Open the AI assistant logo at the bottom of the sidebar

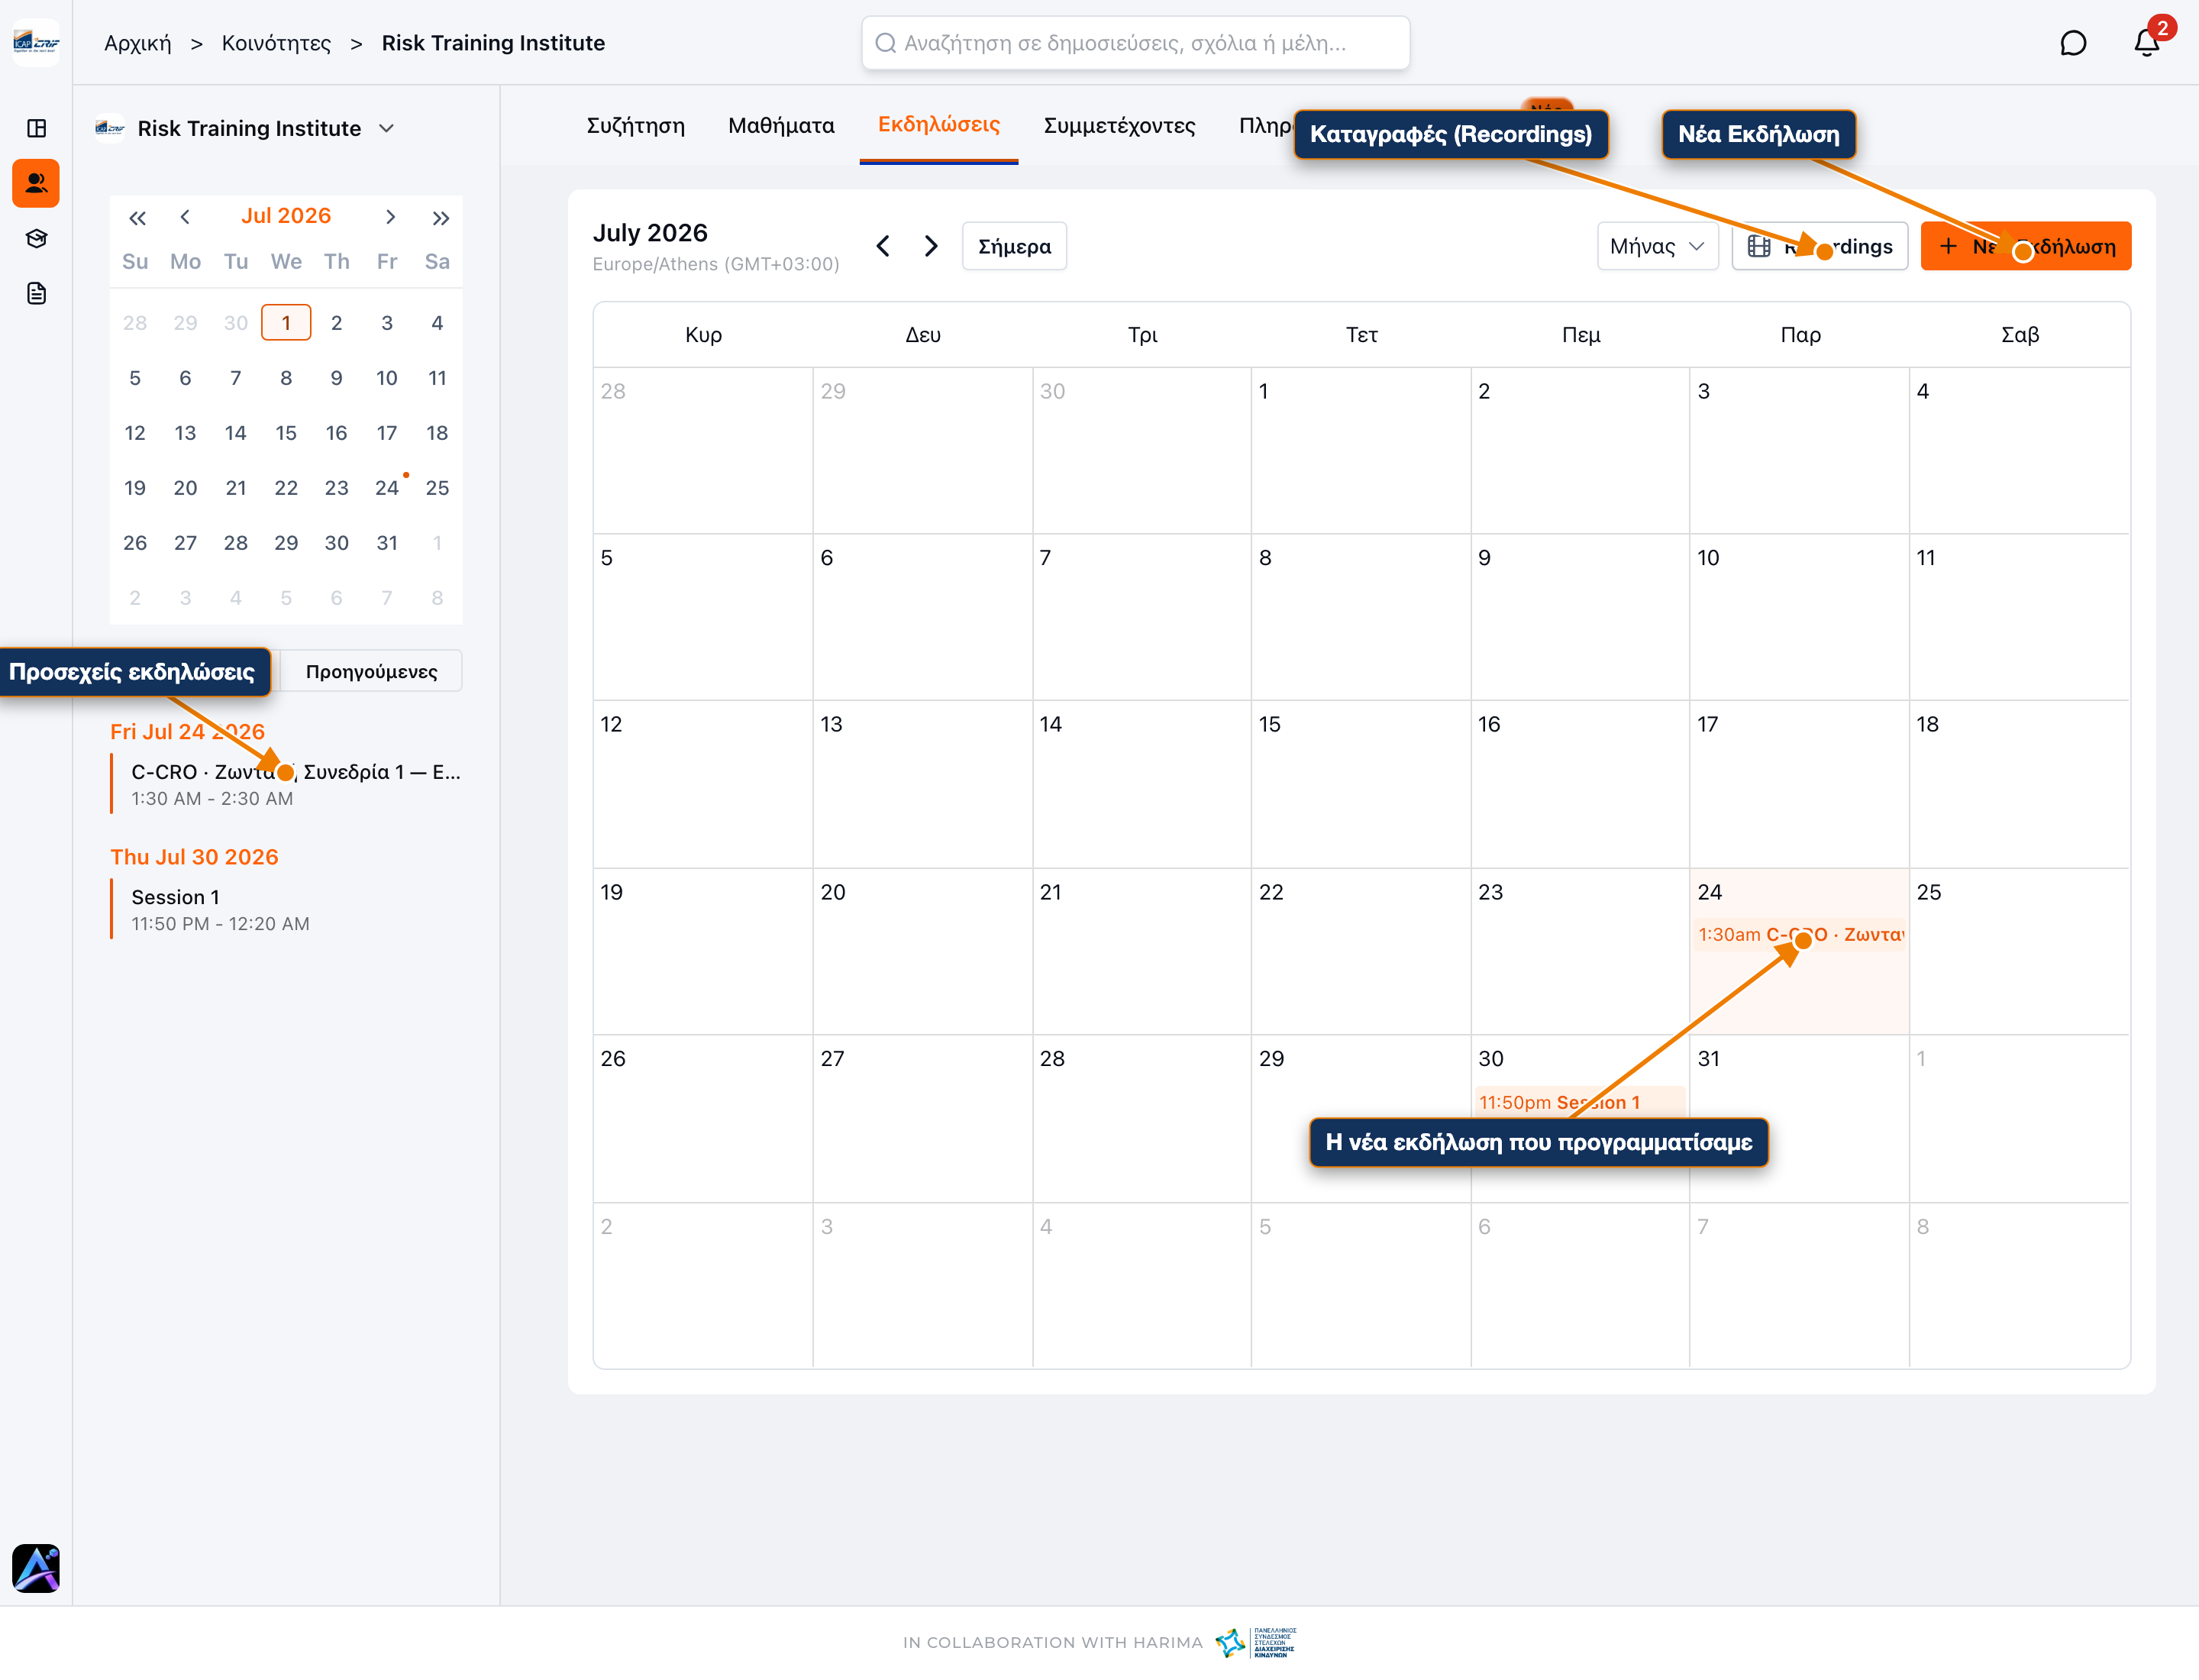[x=36, y=1568]
